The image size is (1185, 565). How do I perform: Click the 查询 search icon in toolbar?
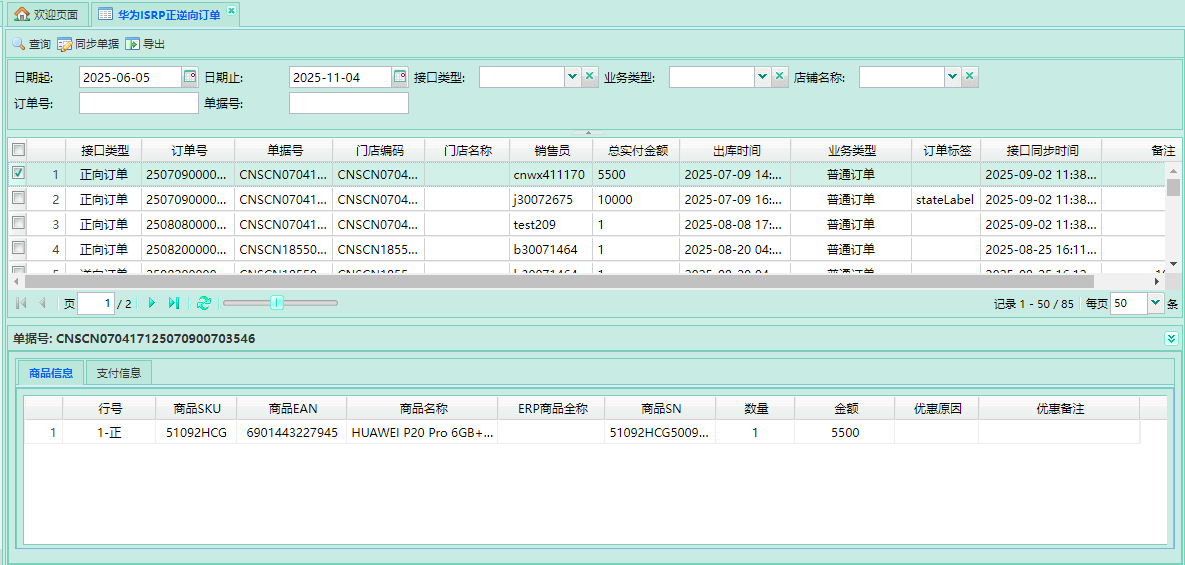pyautogui.click(x=18, y=44)
